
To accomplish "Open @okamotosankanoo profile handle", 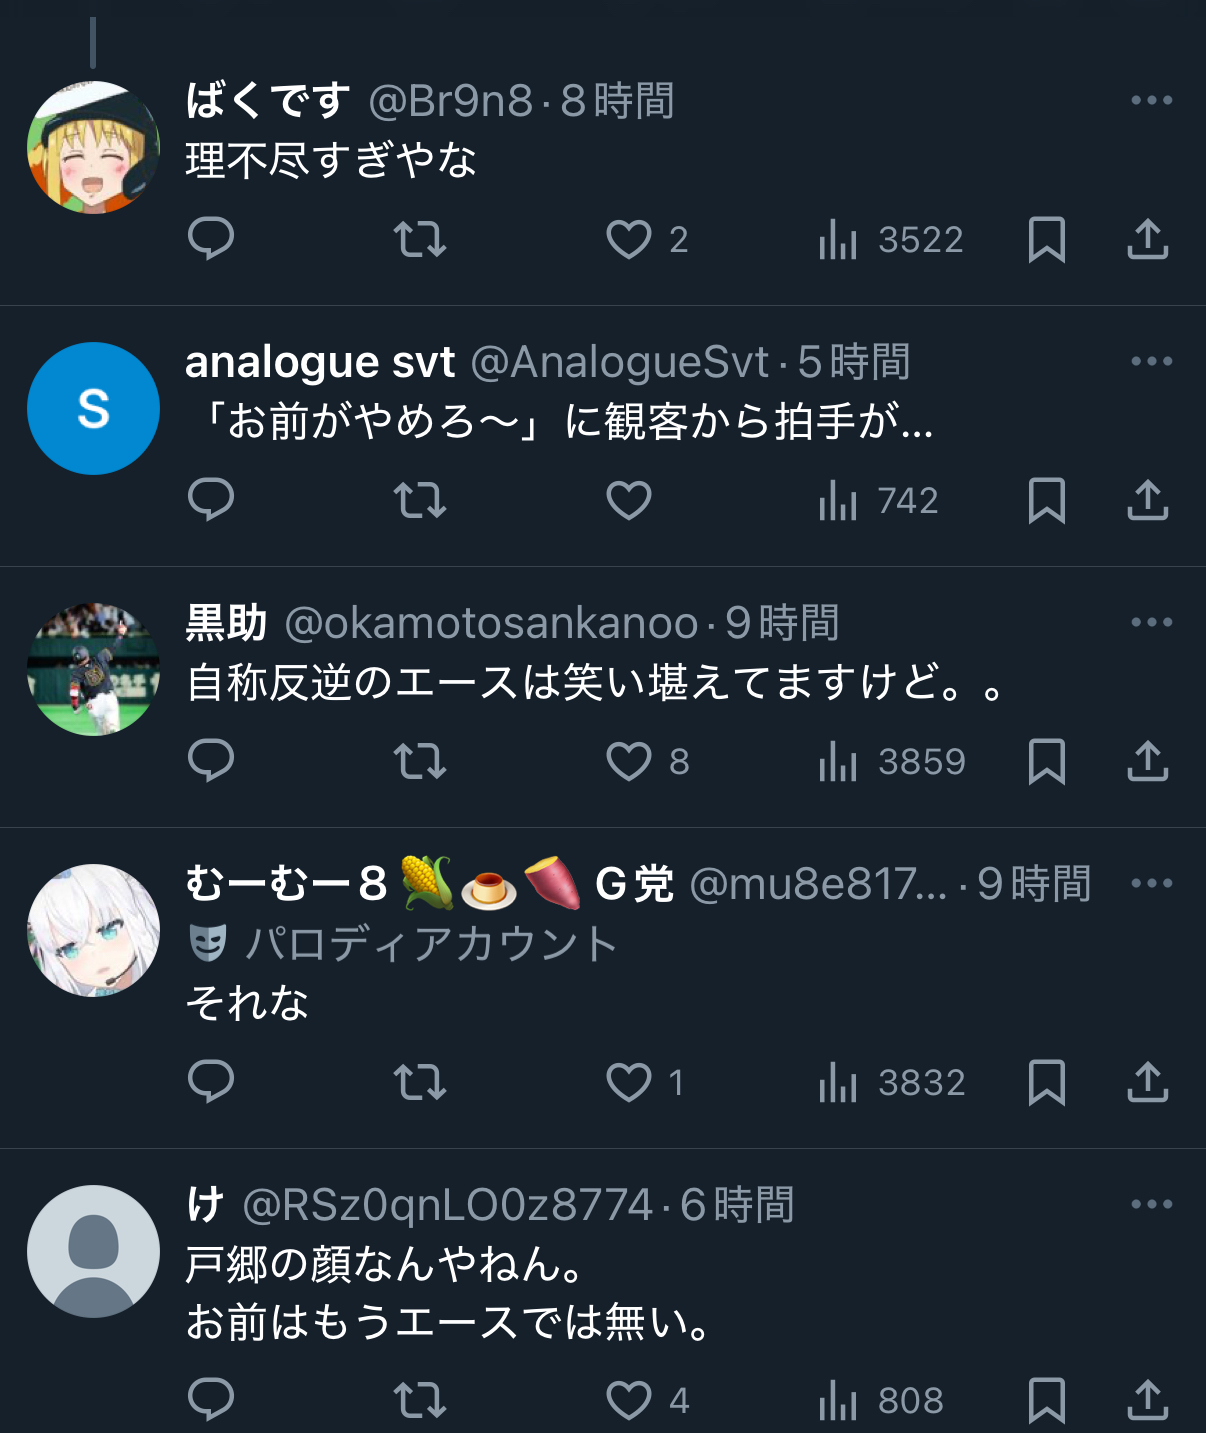I will [491, 623].
